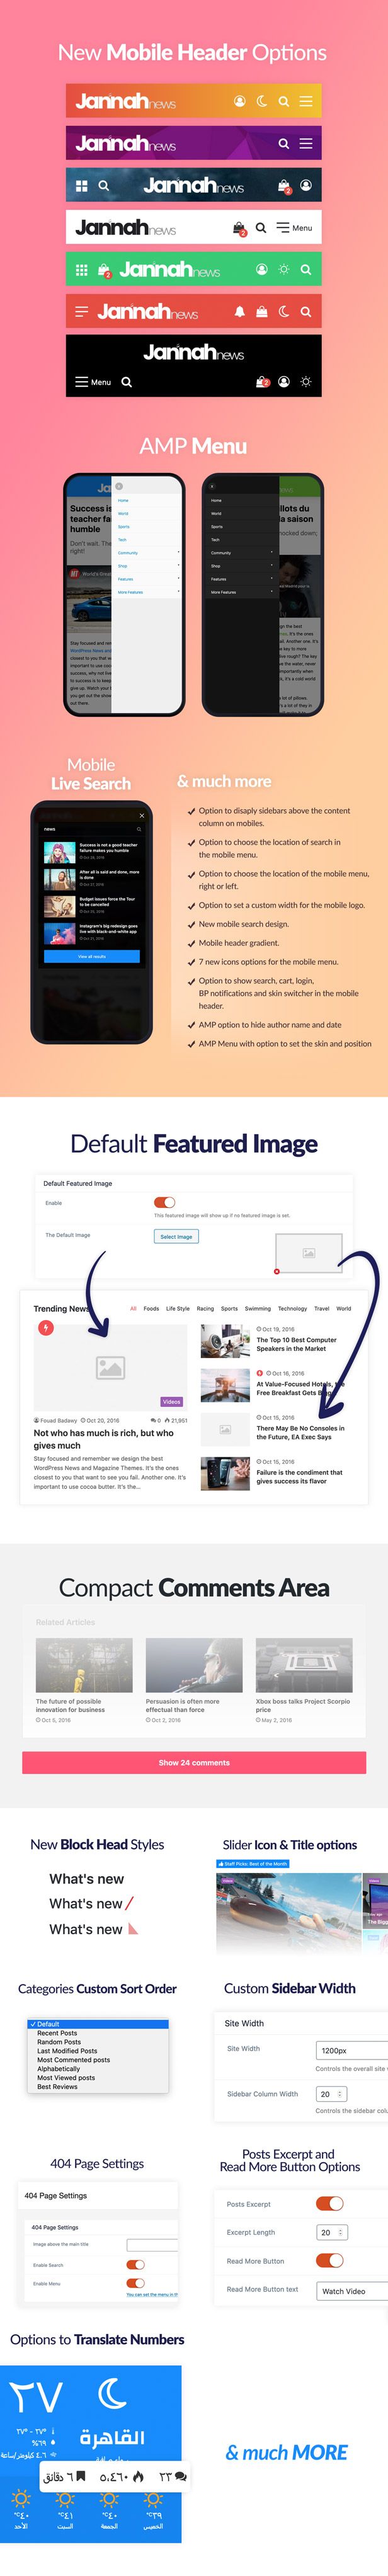Toggle the Default Featured Image Enable switch
This screenshot has width=388, height=2576.
(165, 1202)
